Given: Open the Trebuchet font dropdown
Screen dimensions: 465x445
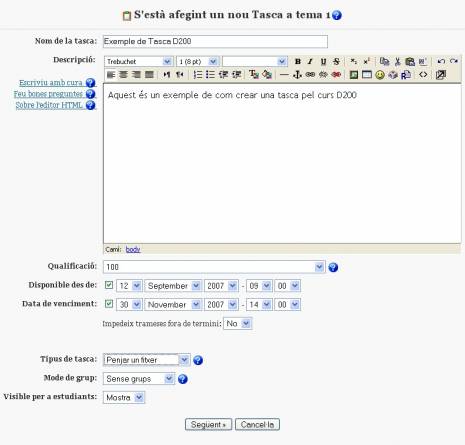Looking at the screenshot, I should point(139,61).
